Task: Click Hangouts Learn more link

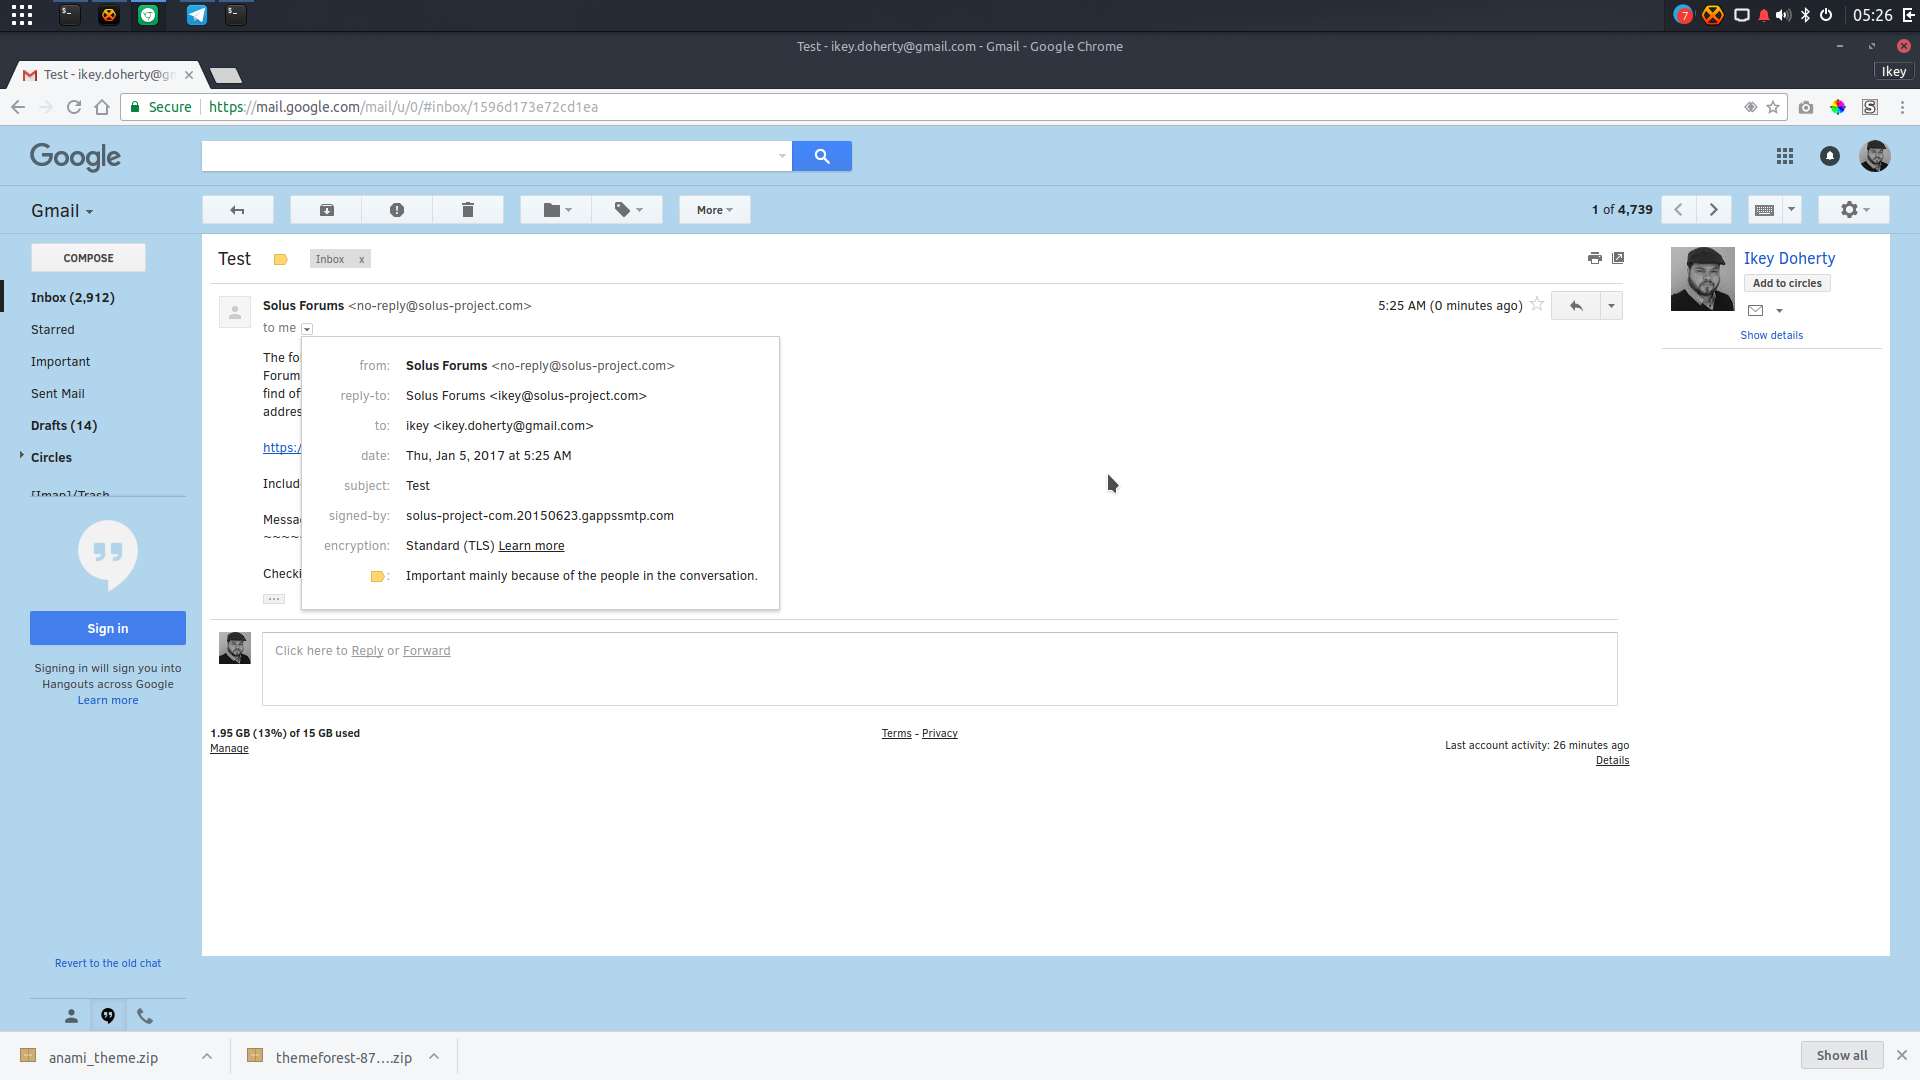Action: tap(108, 701)
